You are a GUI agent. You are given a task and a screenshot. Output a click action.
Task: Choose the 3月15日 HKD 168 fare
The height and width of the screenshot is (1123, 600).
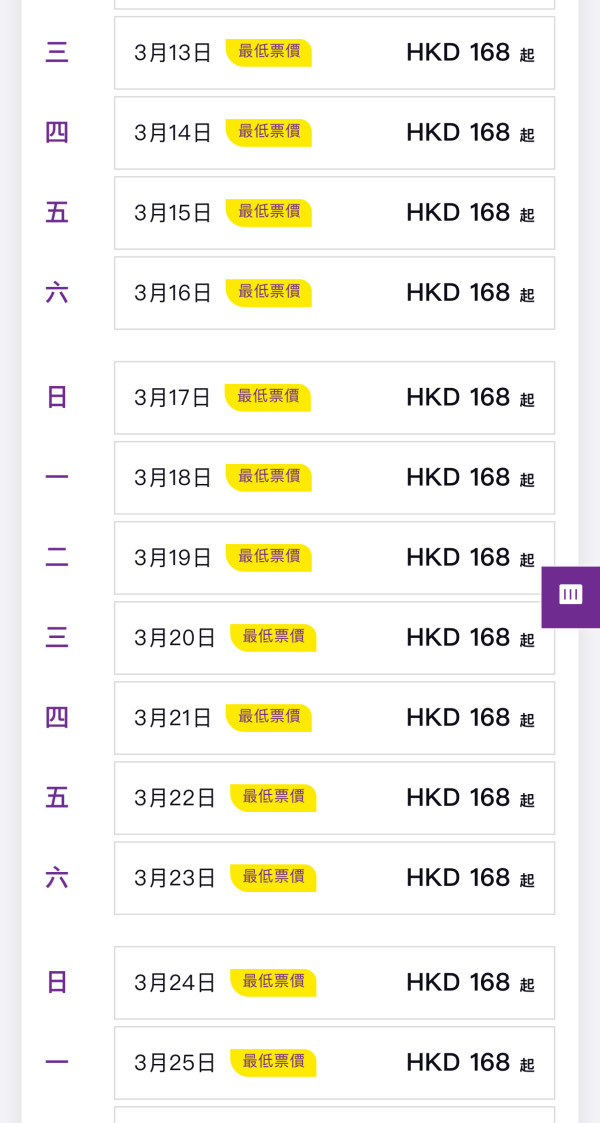click(x=334, y=213)
